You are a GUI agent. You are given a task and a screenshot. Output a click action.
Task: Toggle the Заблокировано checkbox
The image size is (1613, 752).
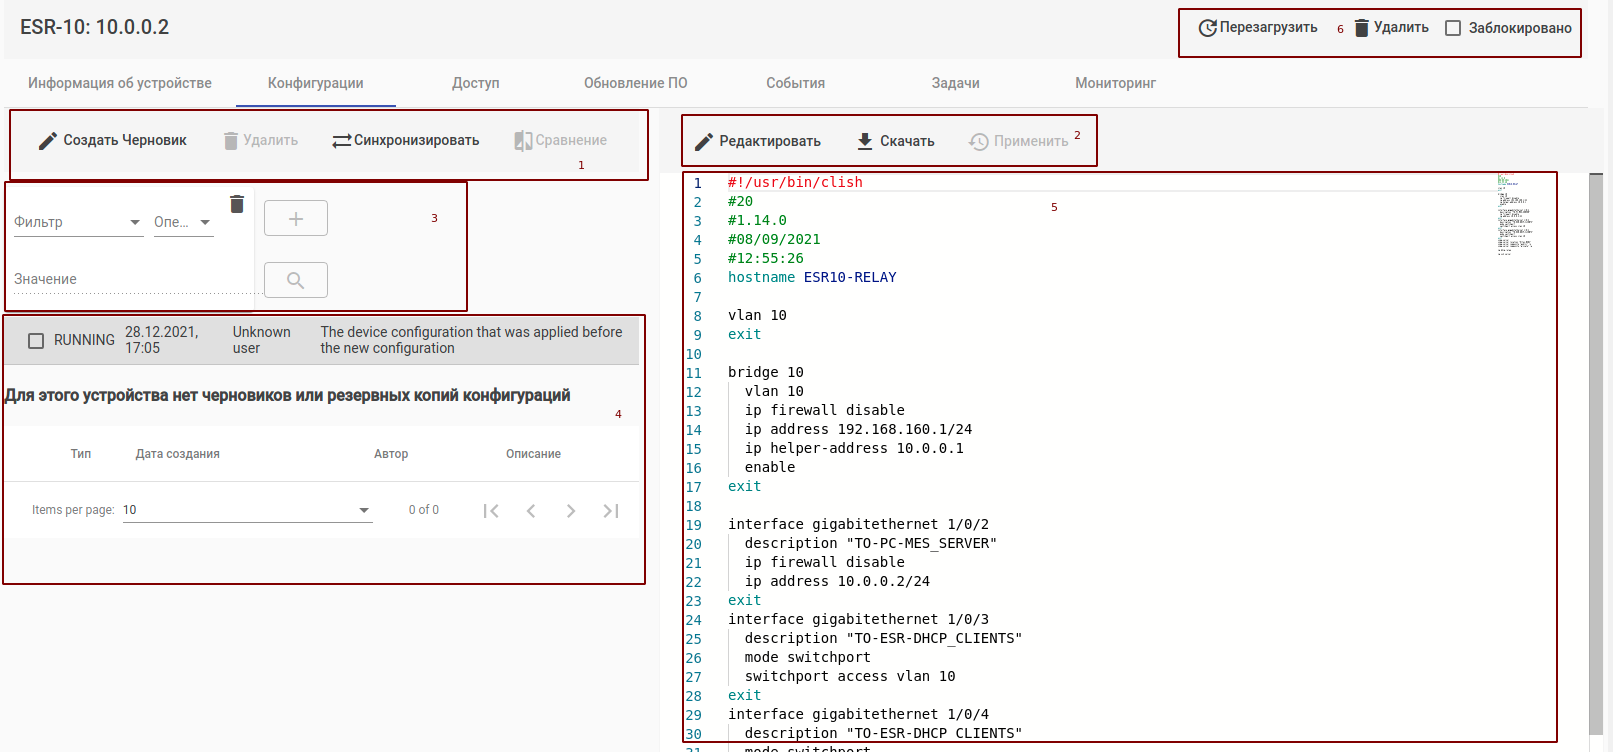pyautogui.click(x=1453, y=28)
